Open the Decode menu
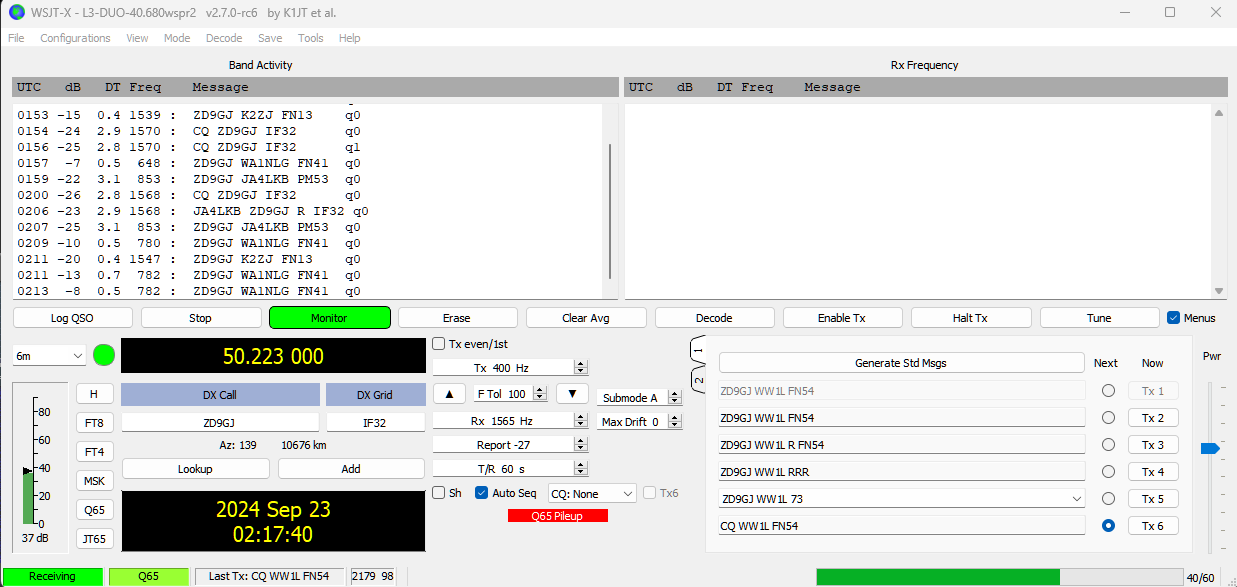The image size is (1237, 587). (x=224, y=38)
